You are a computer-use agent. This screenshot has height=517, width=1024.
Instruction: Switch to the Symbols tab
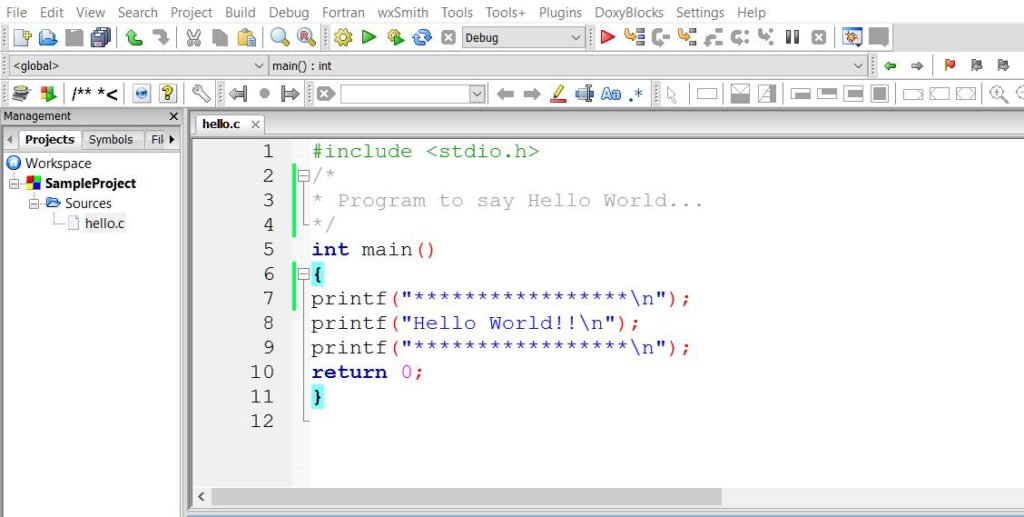click(110, 140)
